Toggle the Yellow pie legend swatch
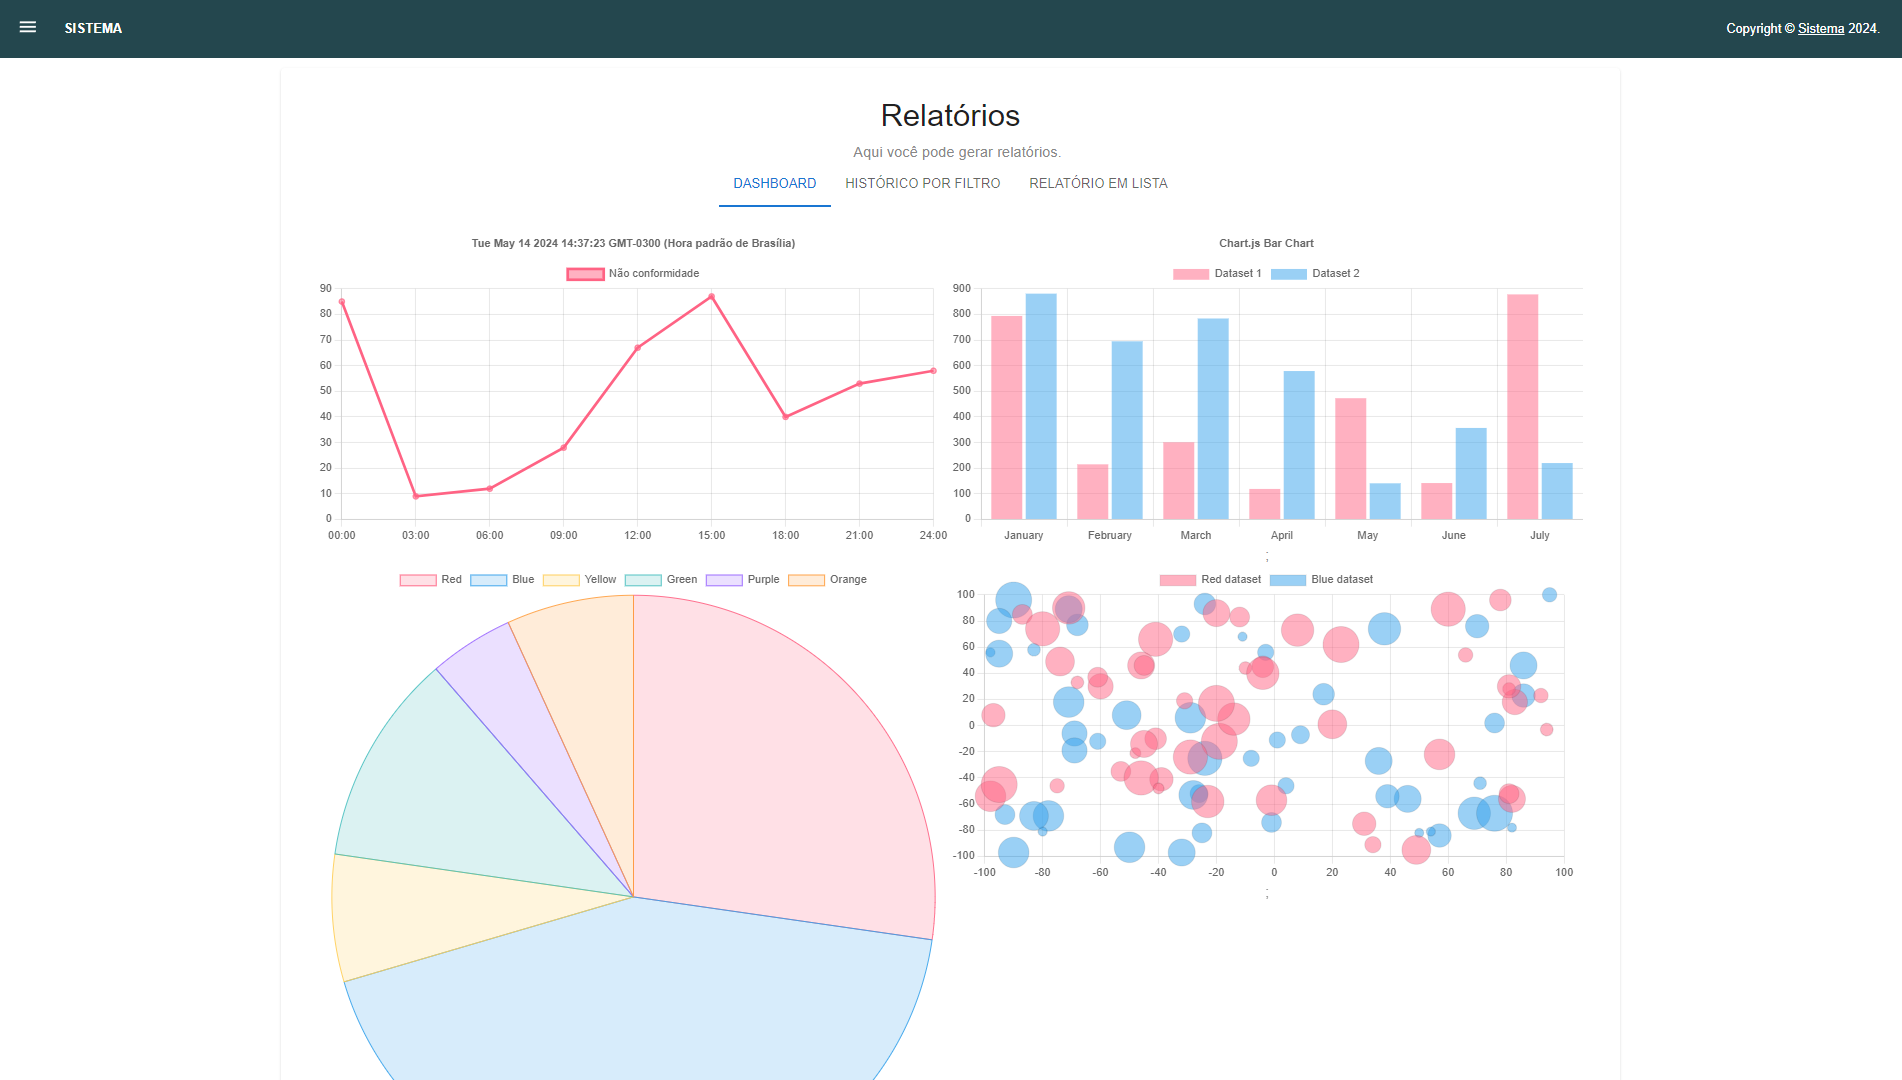This screenshot has height=1080, width=1902. point(561,580)
